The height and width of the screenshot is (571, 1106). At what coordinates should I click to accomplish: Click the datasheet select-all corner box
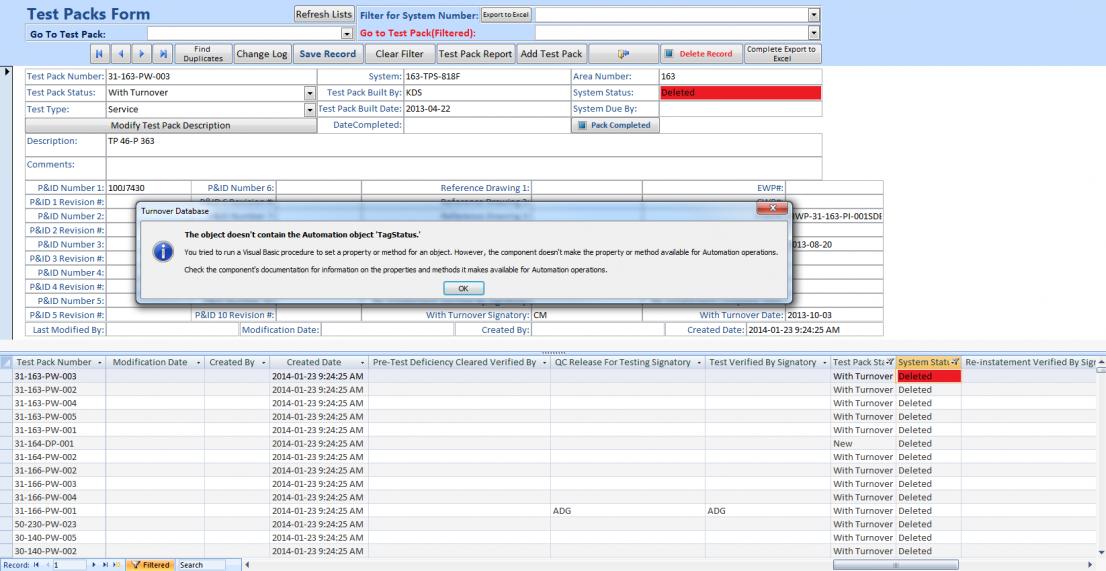pos(7,362)
